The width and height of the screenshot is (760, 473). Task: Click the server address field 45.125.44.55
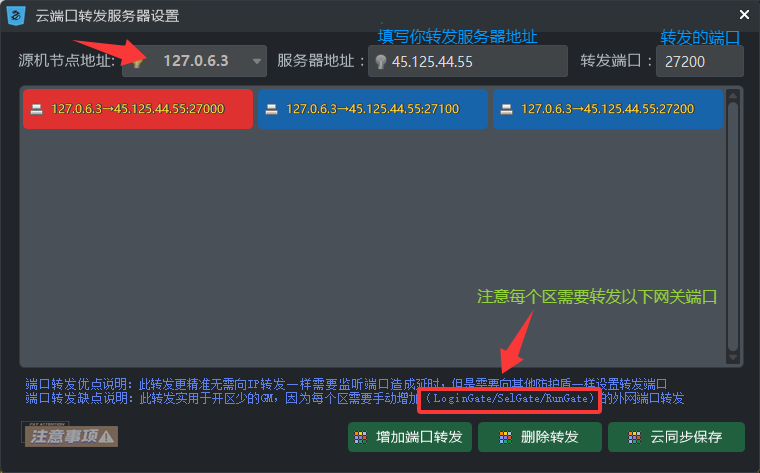click(468, 61)
